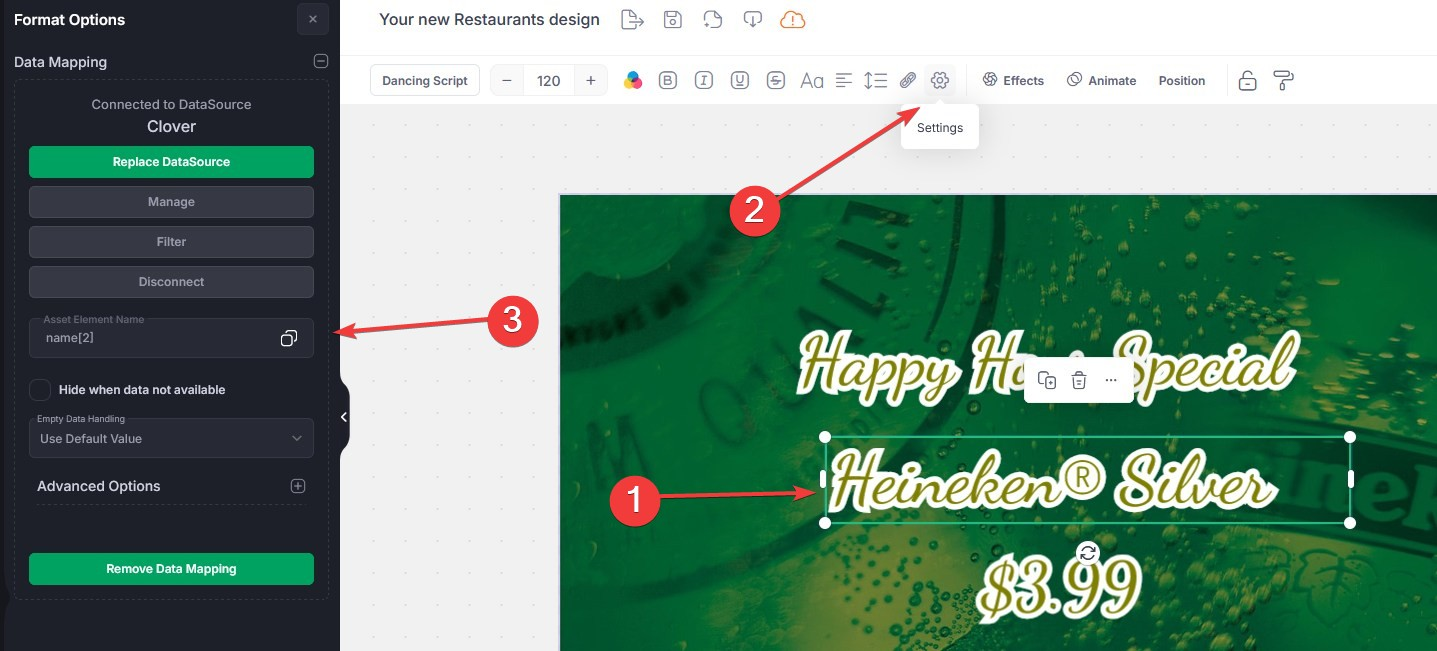Enable Hide when data not available checkbox

point(40,390)
